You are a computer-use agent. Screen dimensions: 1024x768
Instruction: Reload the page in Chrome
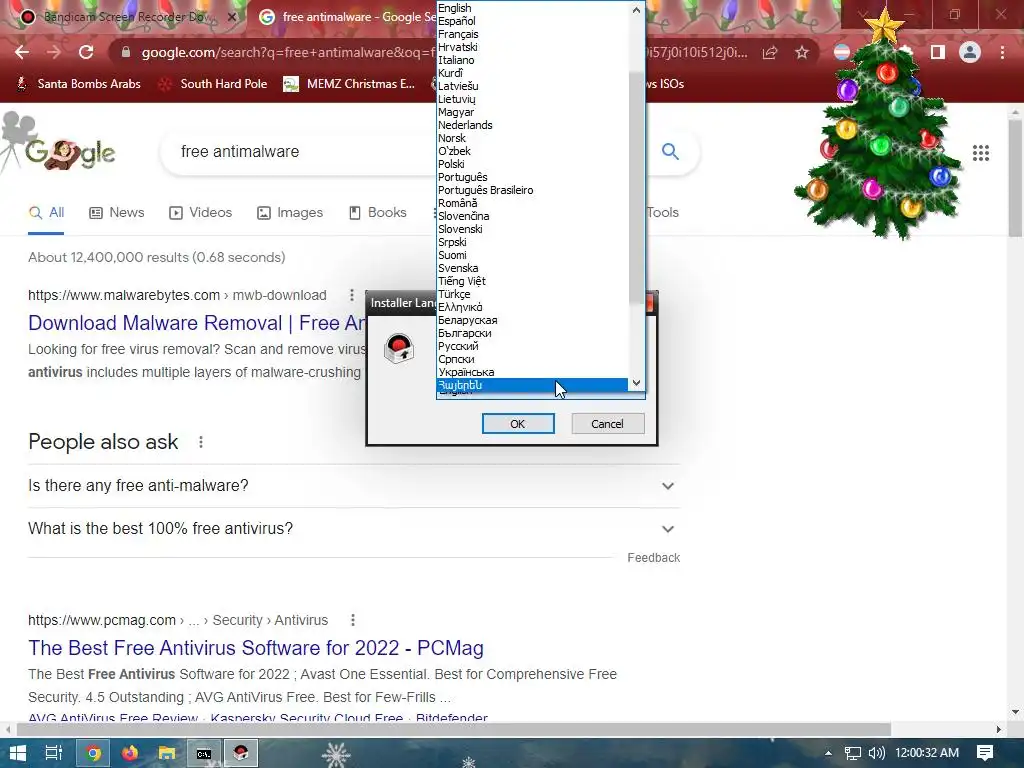click(86, 53)
